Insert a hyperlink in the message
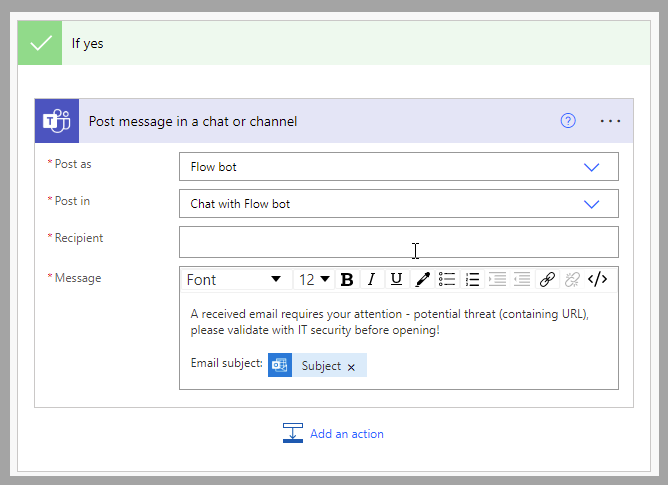 click(x=547, y=280)
